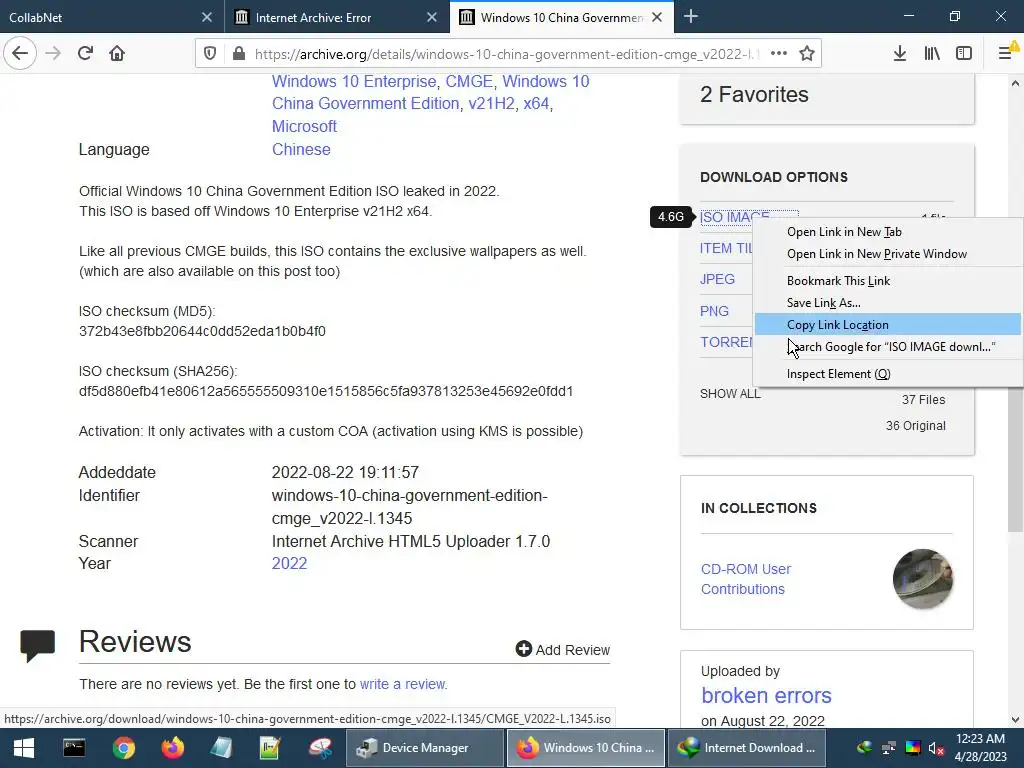Click the Internet Download Manager tray icon
1024x768 pixels.
tap(865, 748)
